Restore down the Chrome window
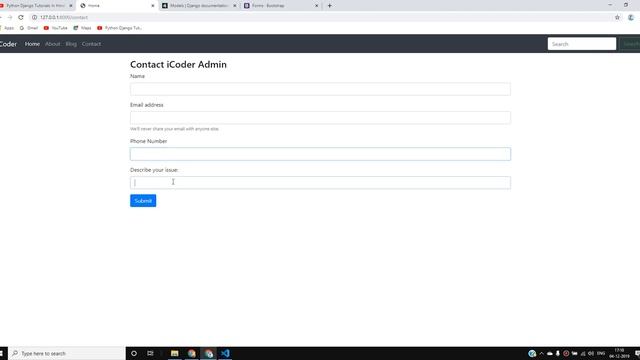Image resolution: width=640 pixels, height=360 pixels. [626, 5]
